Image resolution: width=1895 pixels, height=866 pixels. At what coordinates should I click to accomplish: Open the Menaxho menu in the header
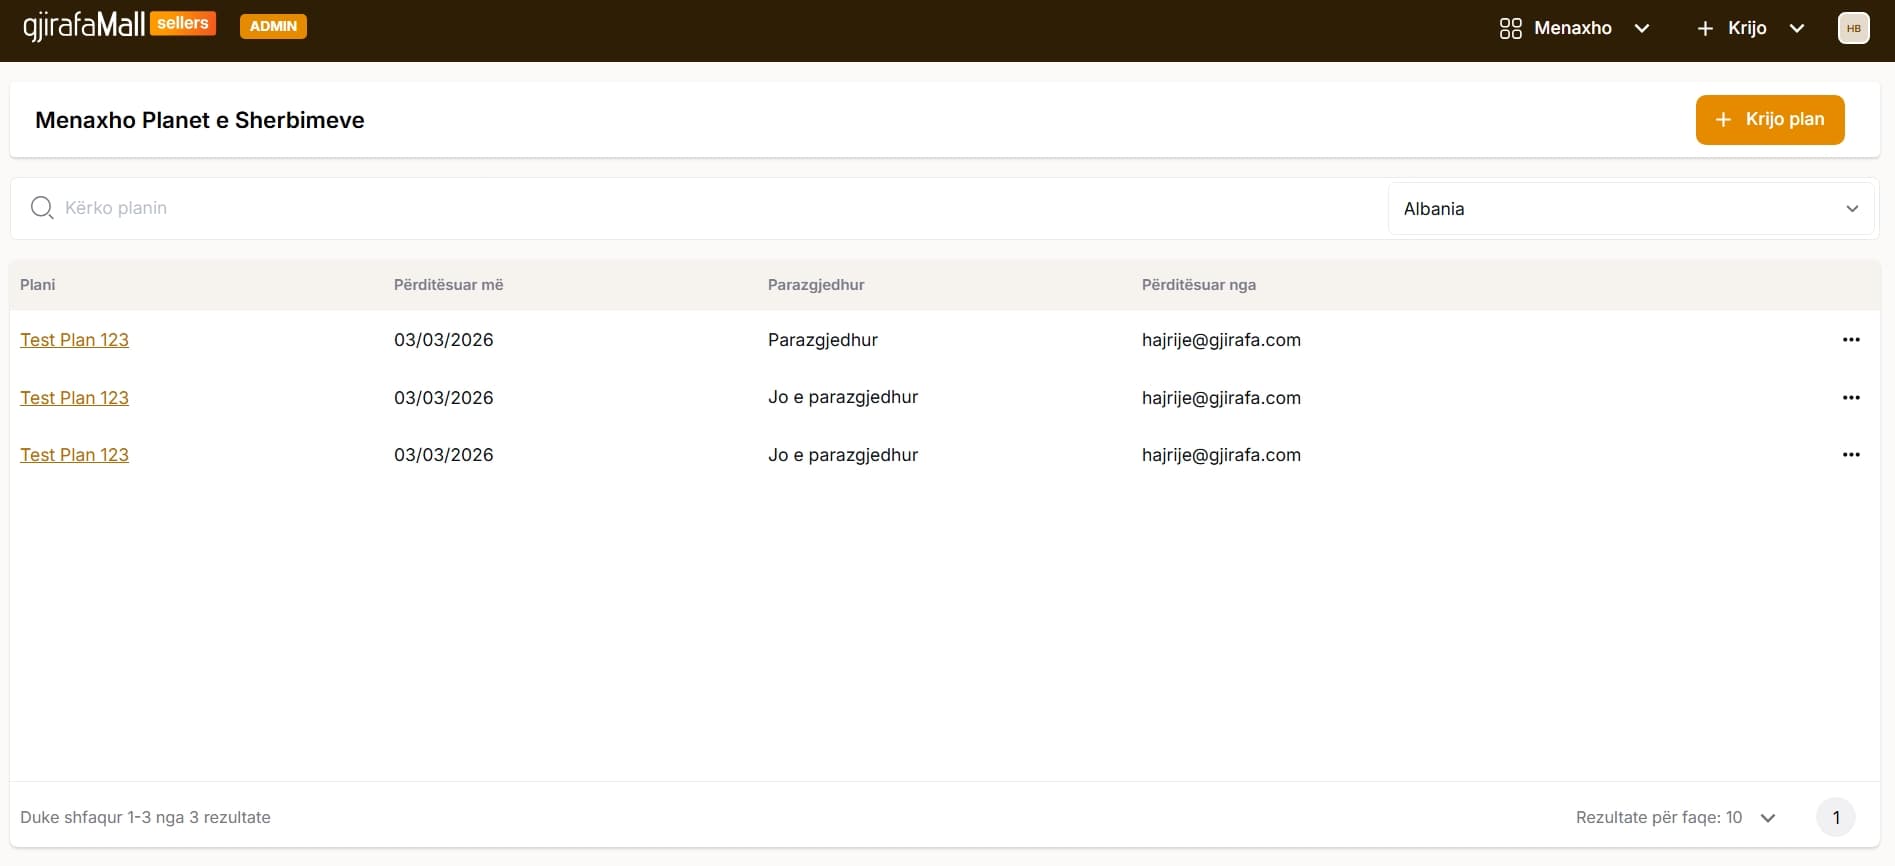point(1574,28)
